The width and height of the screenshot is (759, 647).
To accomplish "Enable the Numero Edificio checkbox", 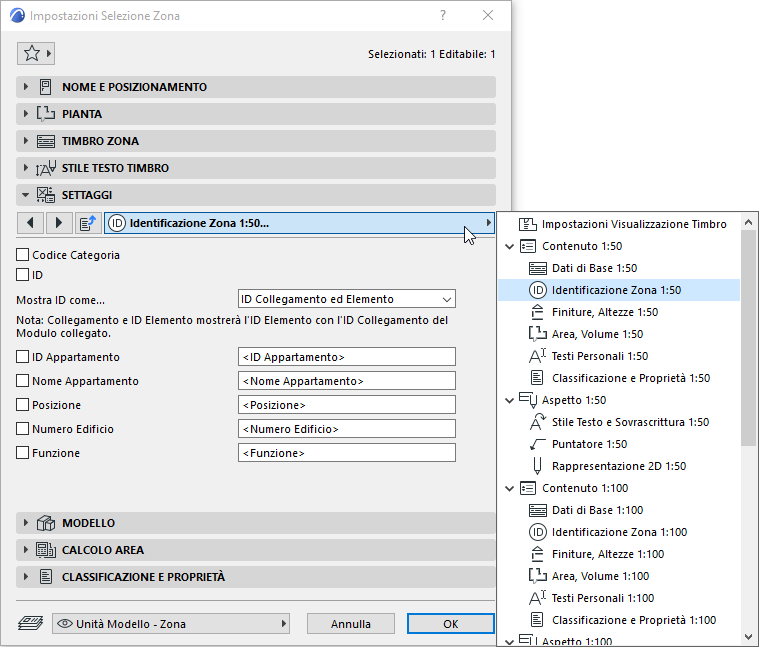I will click(22, 429).
